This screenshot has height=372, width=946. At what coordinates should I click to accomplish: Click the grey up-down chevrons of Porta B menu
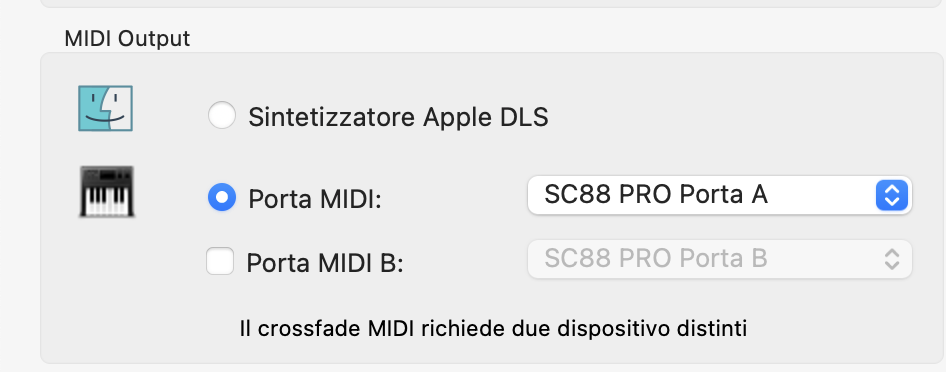click(x=892, y=259)
